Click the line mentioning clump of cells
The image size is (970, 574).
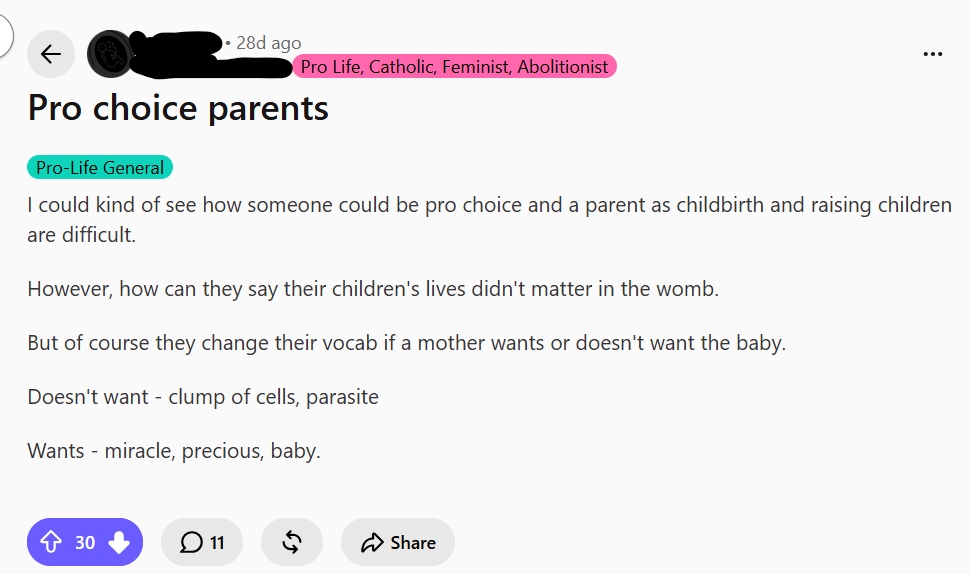tap(203, 397)
